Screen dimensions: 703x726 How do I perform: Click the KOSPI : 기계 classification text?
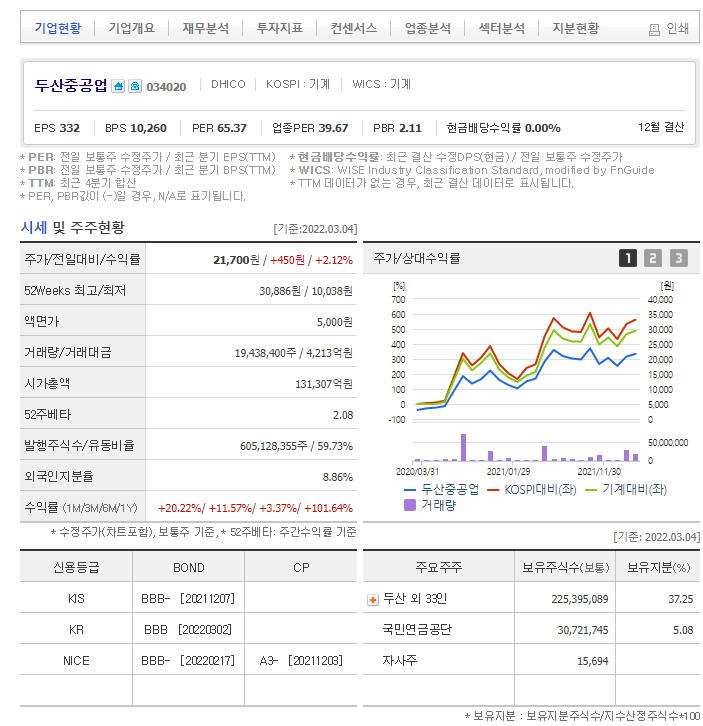coord(298,84)
